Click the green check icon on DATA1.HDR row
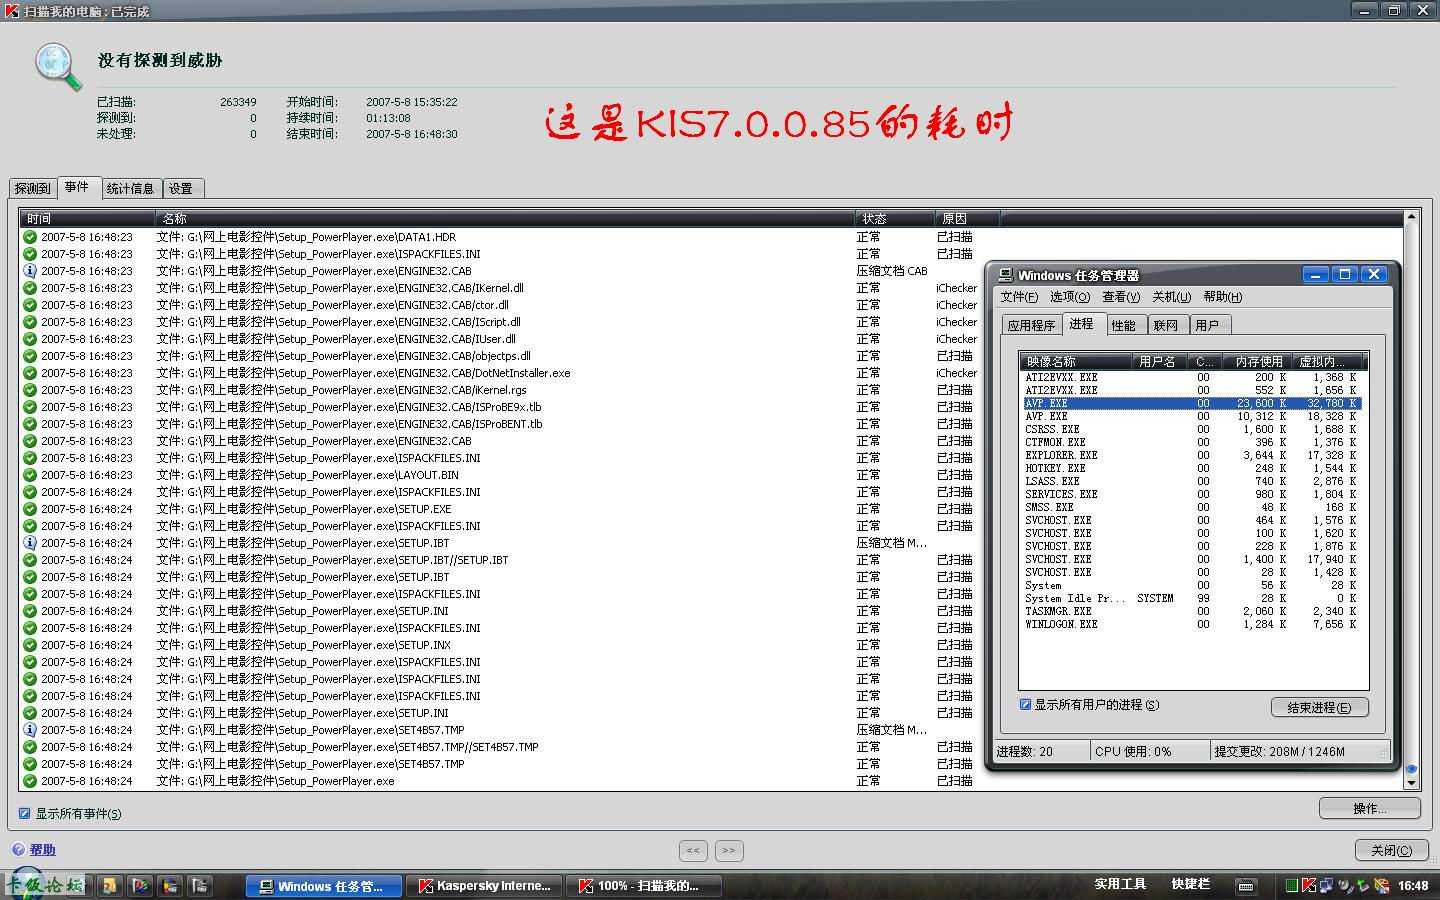The height and width of the screenshot is (900, 1440). pos(30,237)
